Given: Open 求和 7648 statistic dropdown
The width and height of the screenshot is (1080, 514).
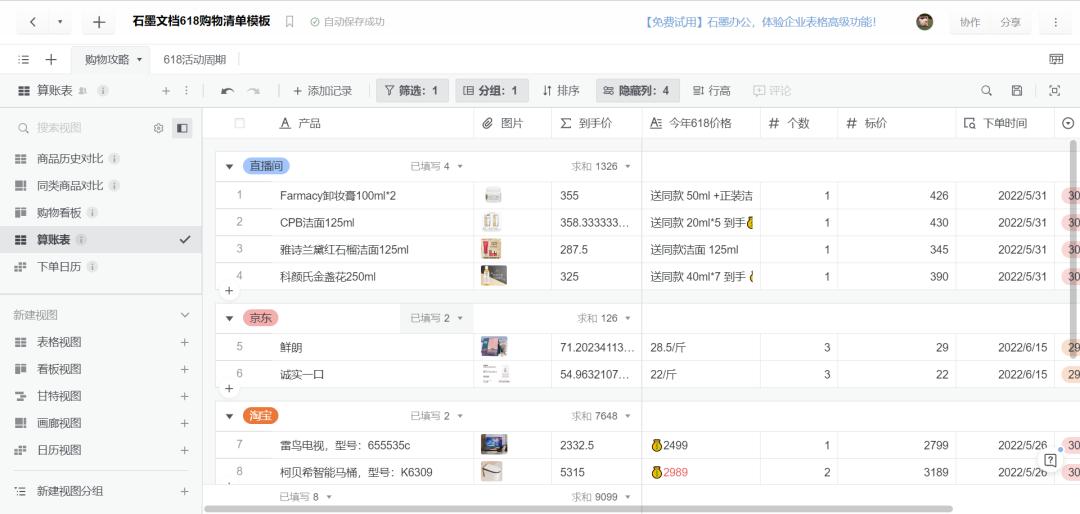Looking at the screenshot, I should tap(601, 416).
